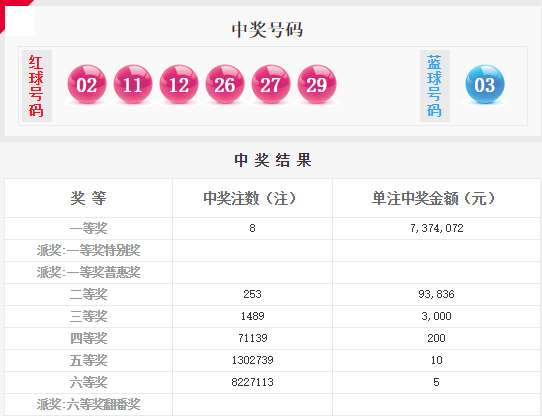Click the 派奖:一等奖普惠奖 row label

tap(88, 272)
